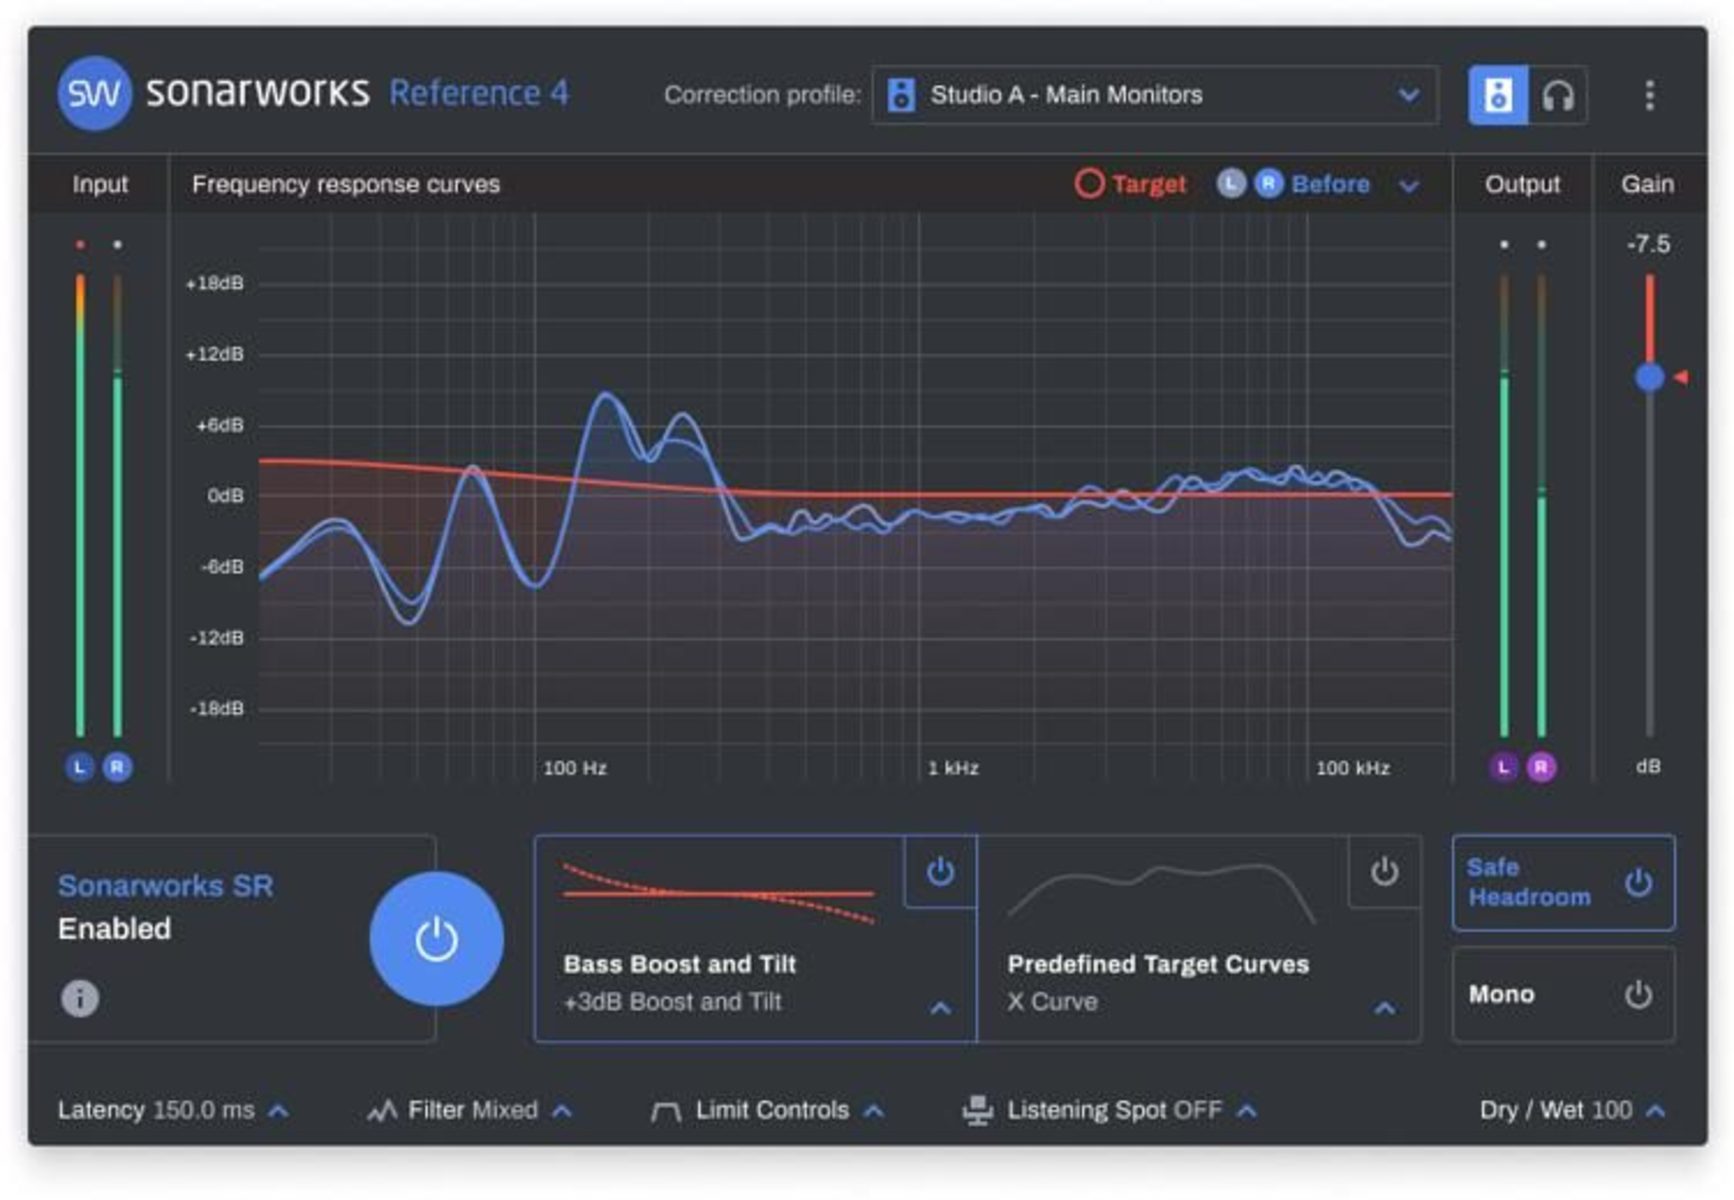1734x1200 pixels.
Task: Click the Sonarworks SR label
Action: click(165, 886)
